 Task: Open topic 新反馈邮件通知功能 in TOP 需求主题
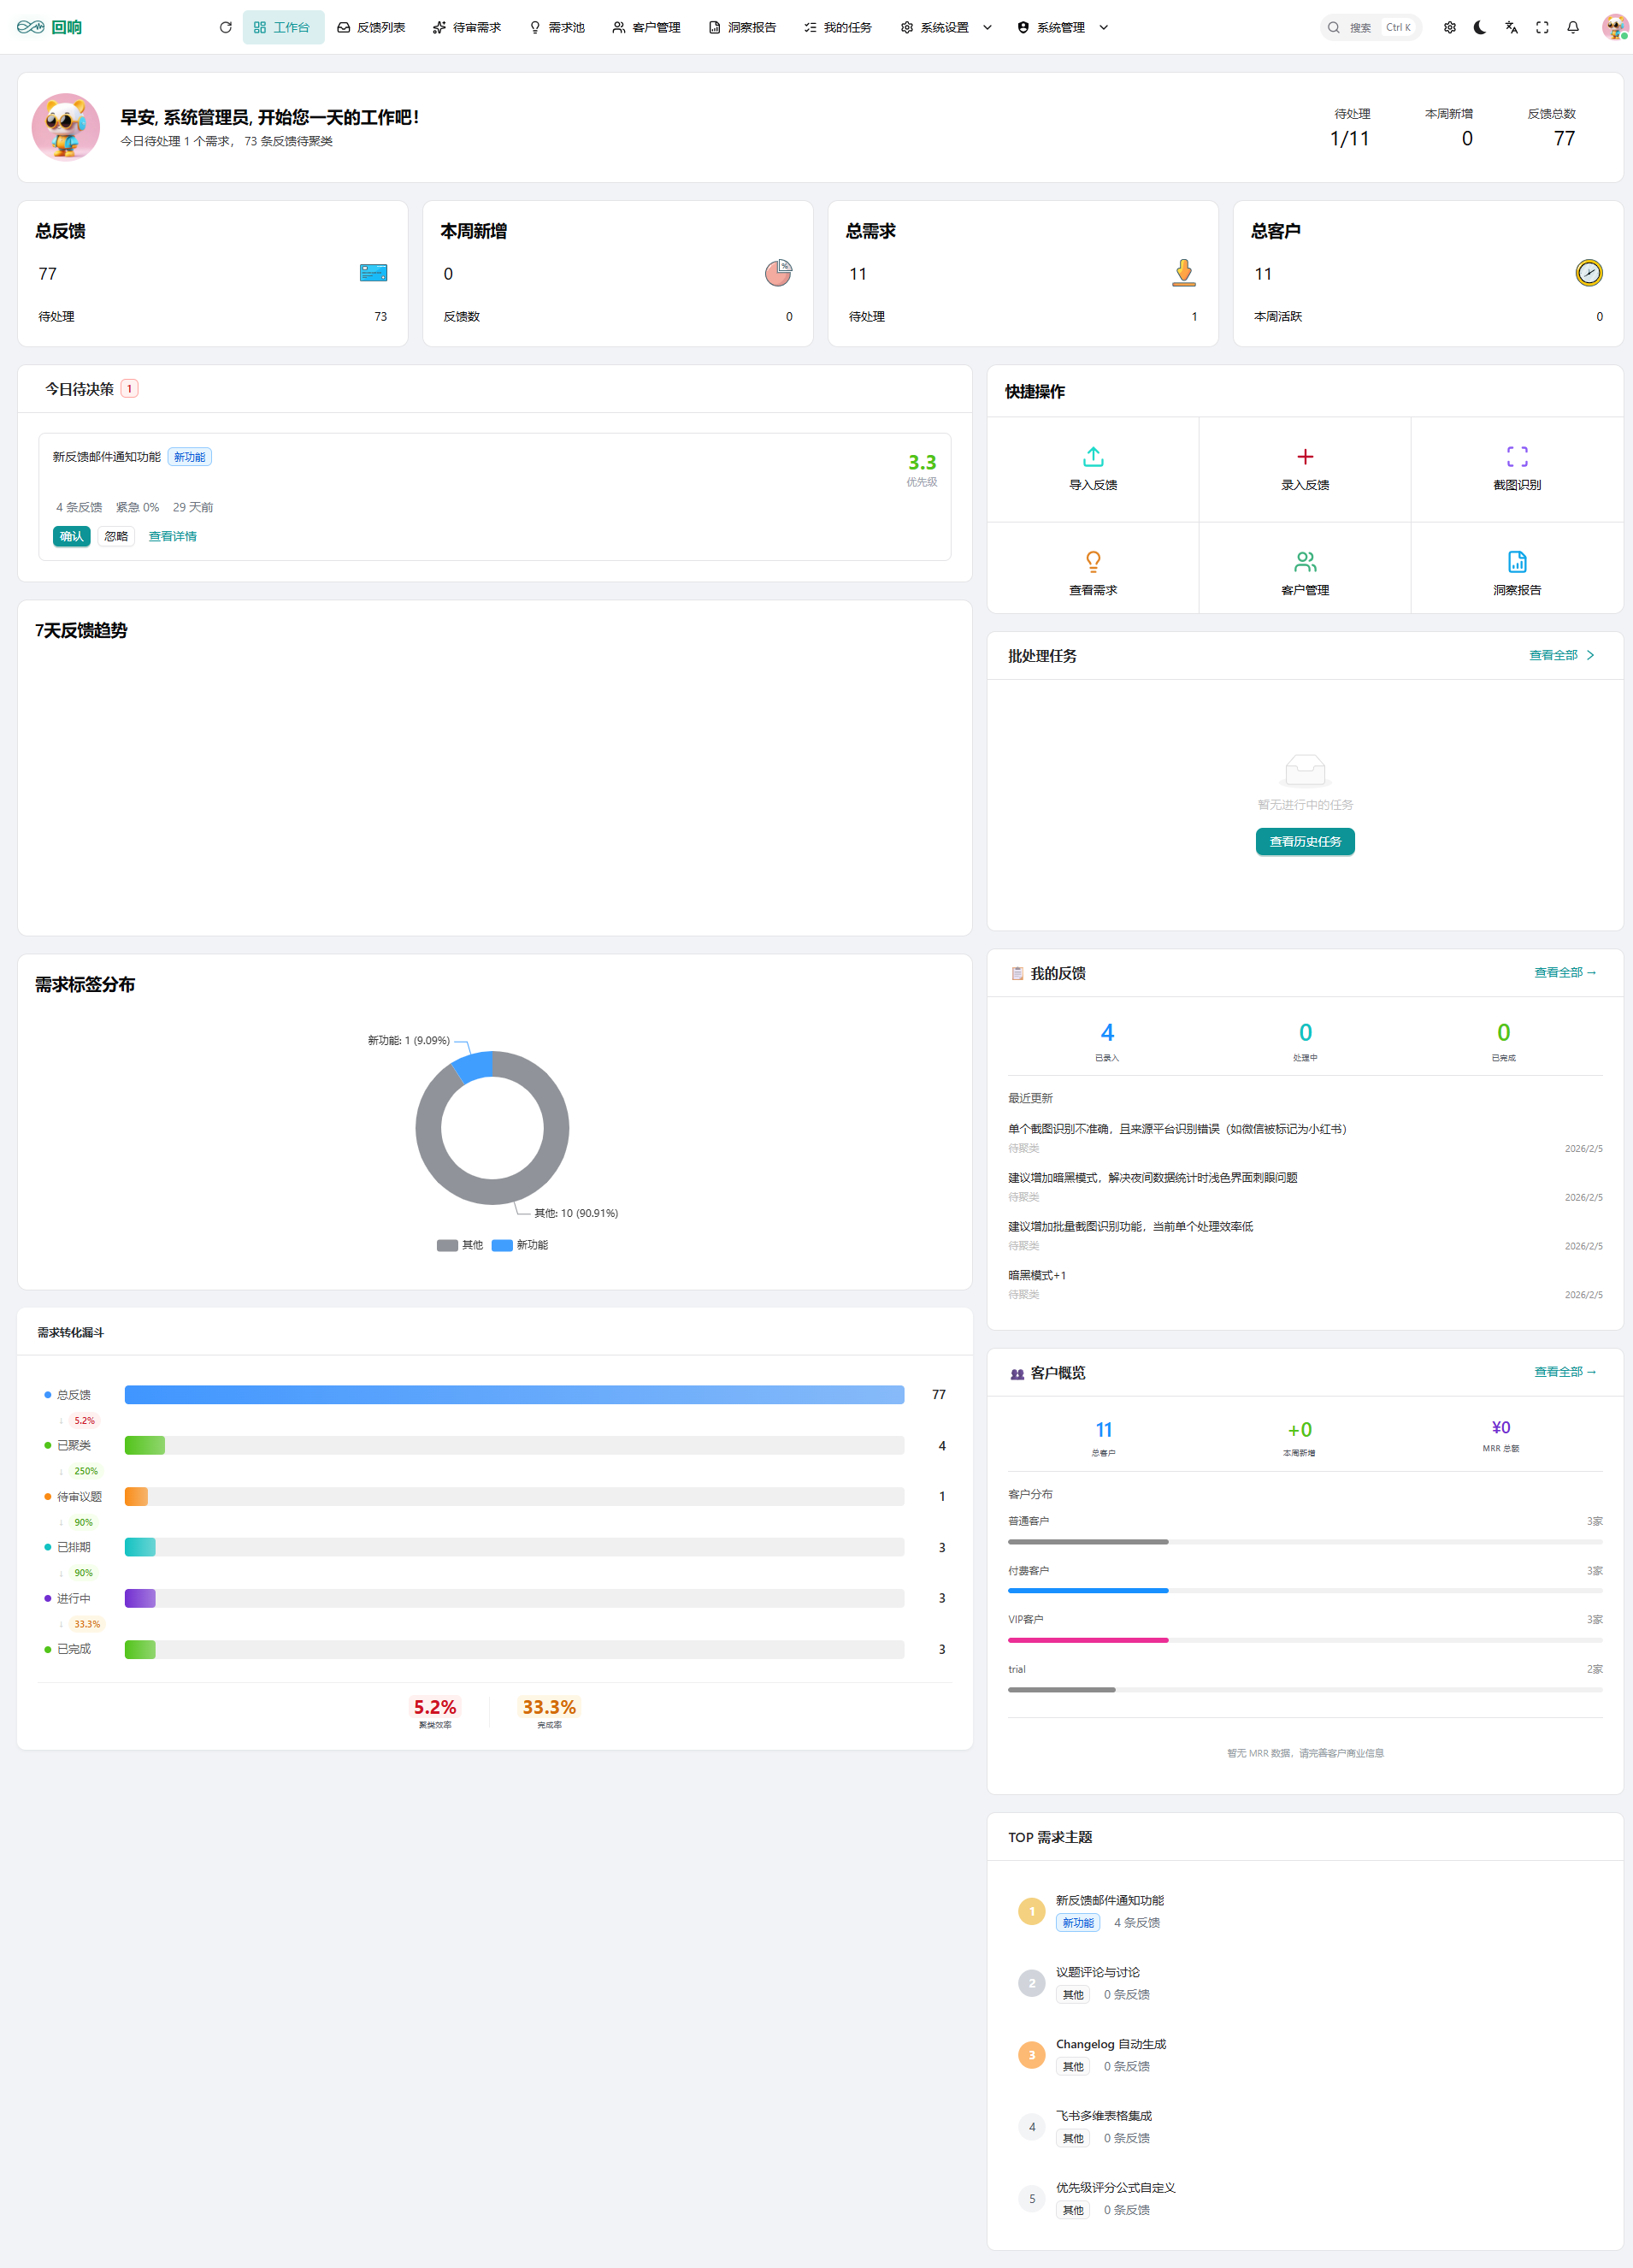(x=1109, y=1900)
